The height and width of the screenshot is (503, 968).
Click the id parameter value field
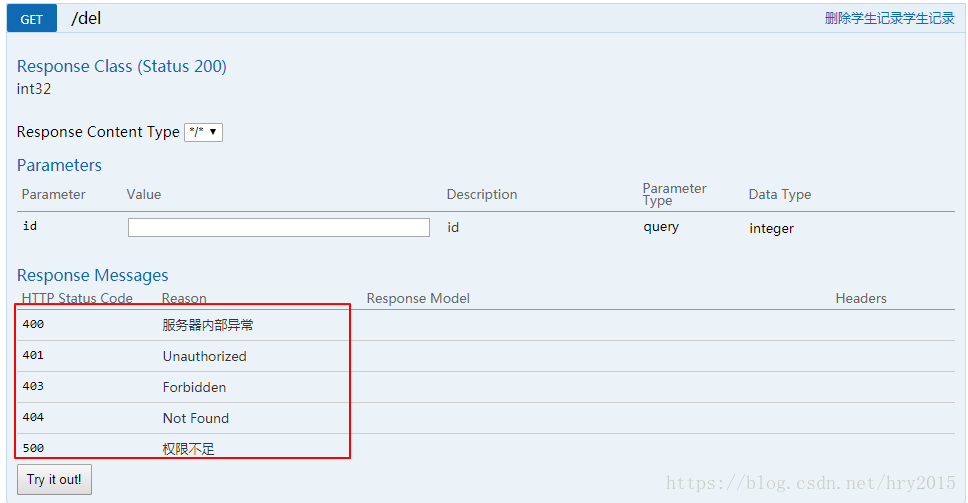(x=279, y=228)
